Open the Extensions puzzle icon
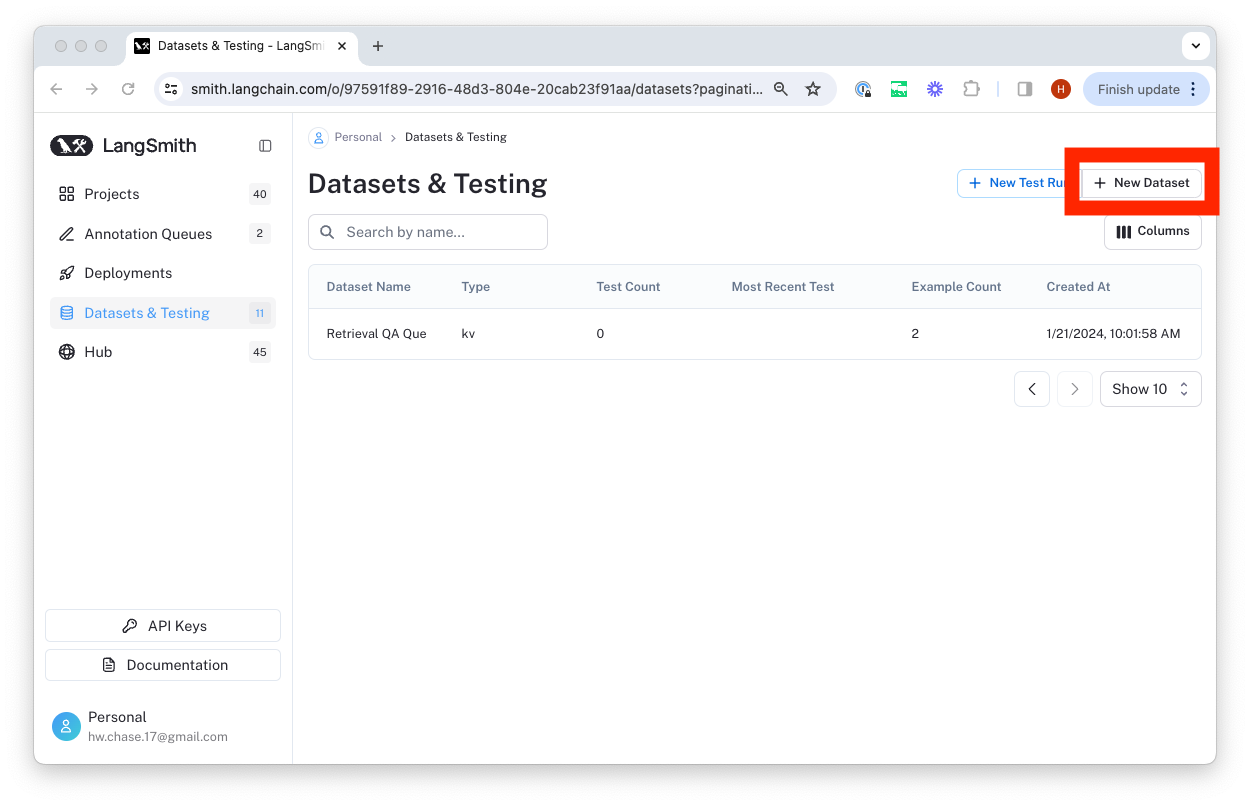 pyautogui.click(x=971, y=89)
